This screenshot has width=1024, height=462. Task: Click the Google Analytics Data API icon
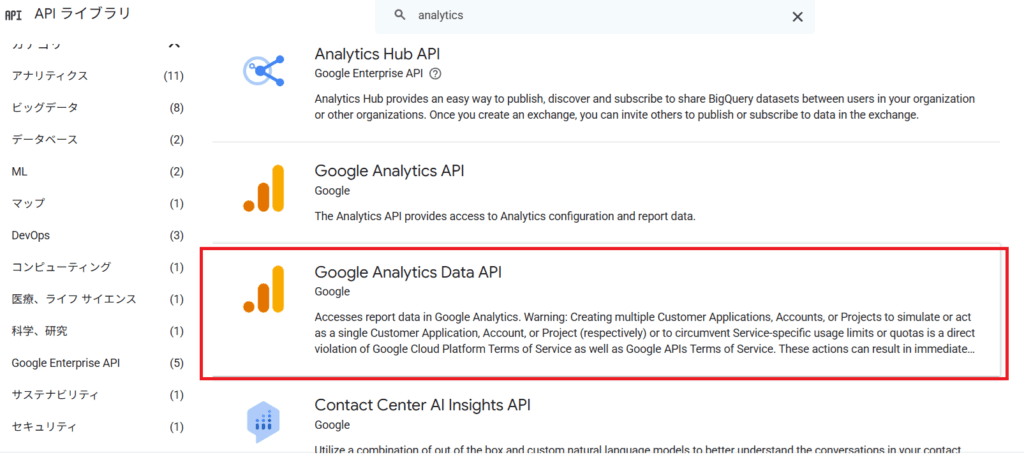click(x=264, y=290)
